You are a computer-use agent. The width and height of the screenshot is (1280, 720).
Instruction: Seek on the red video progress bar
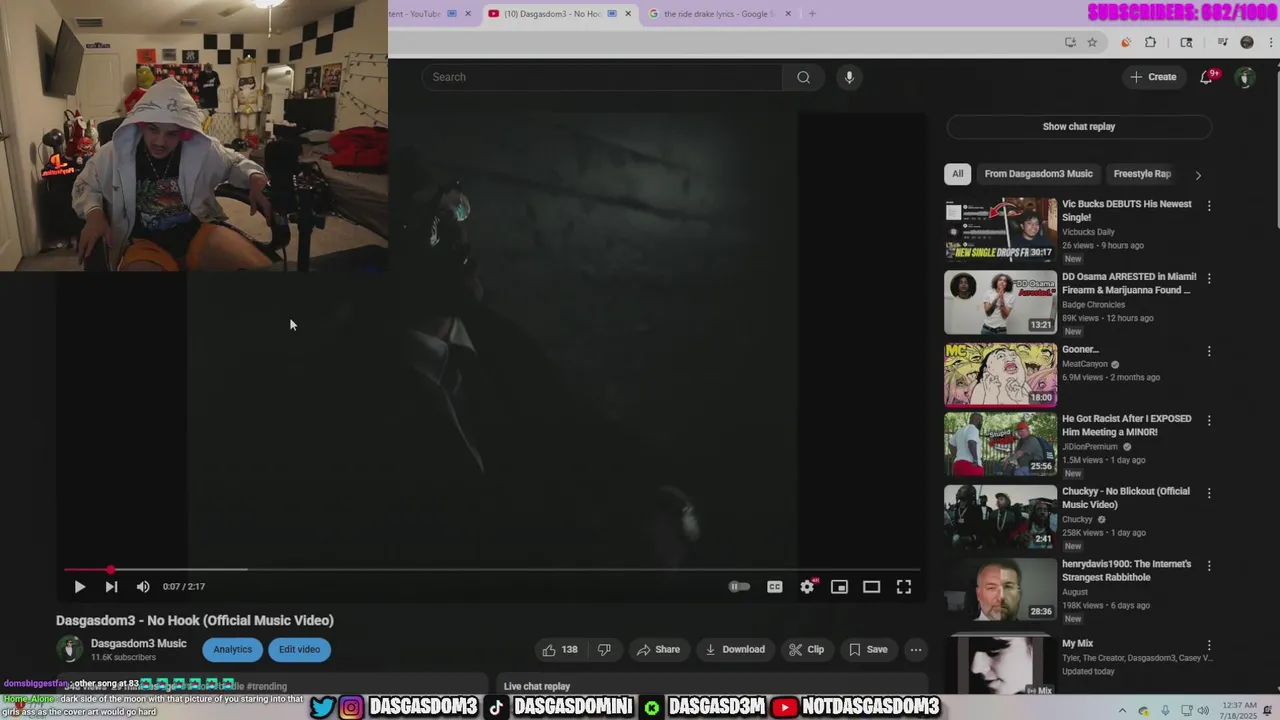point(490,570)
